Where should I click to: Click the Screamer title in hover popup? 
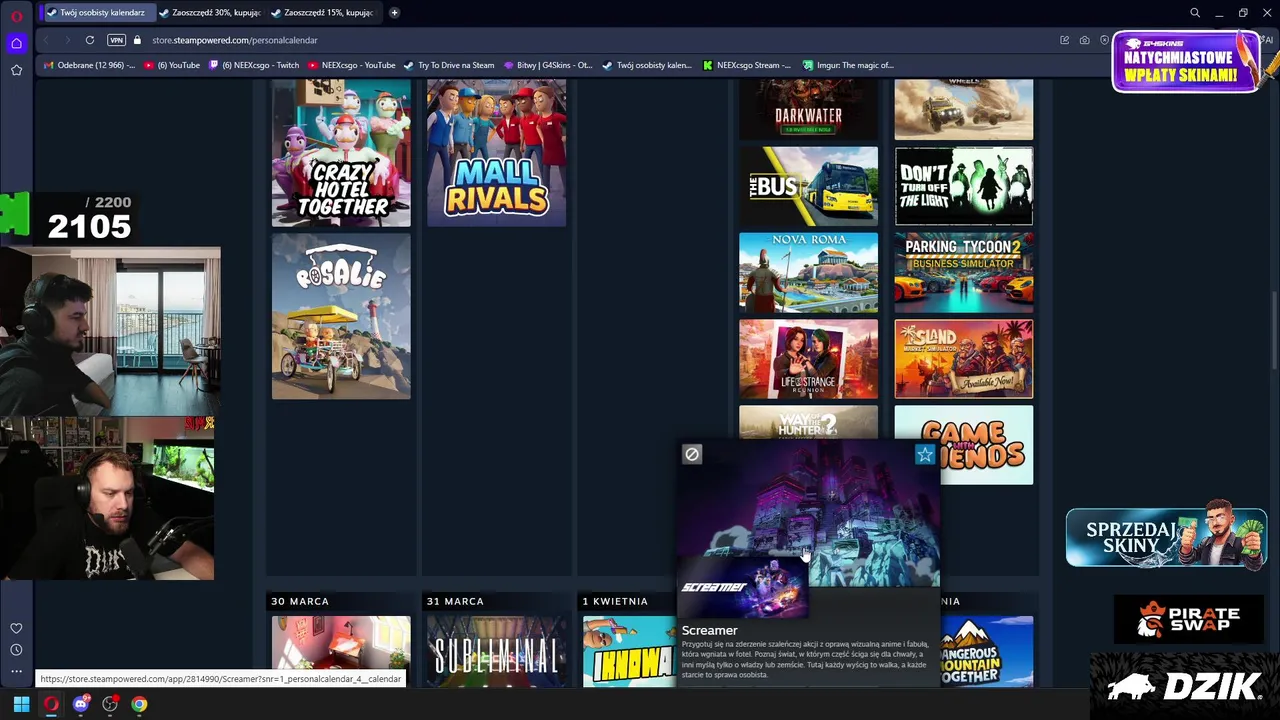click(x=709, y=630)
